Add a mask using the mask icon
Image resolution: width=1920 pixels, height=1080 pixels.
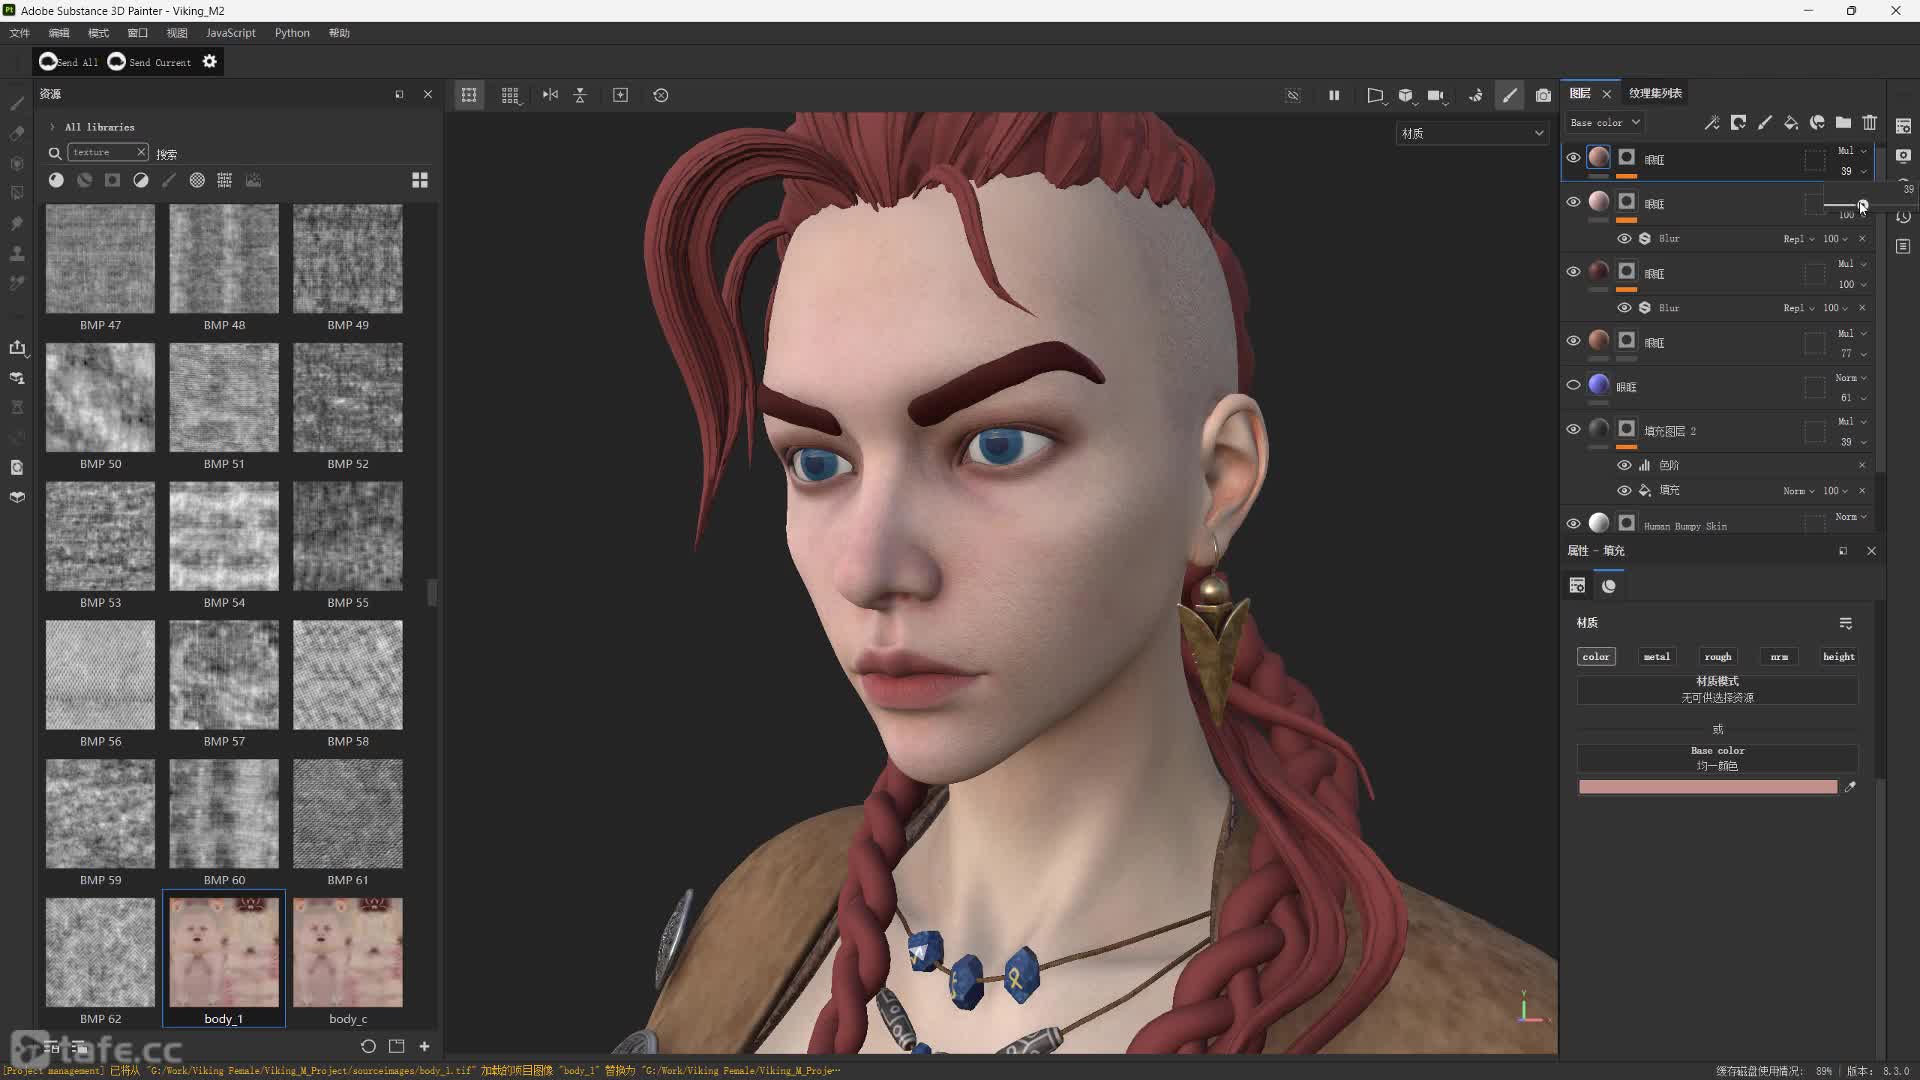(x=1739, y=122)
